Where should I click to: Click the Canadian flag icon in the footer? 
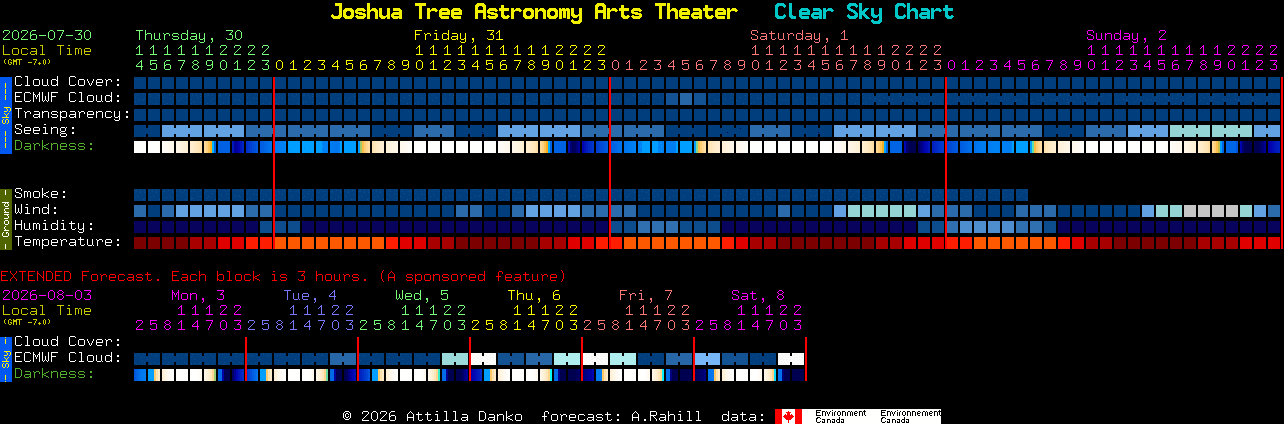[x=788, y=416]
